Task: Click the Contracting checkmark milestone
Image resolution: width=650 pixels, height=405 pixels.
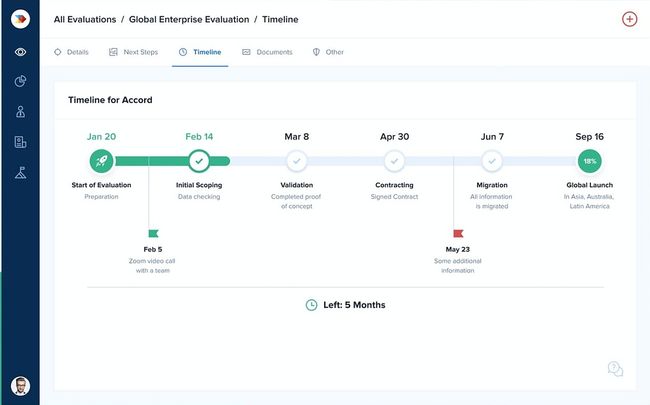Action: [394, 161]
